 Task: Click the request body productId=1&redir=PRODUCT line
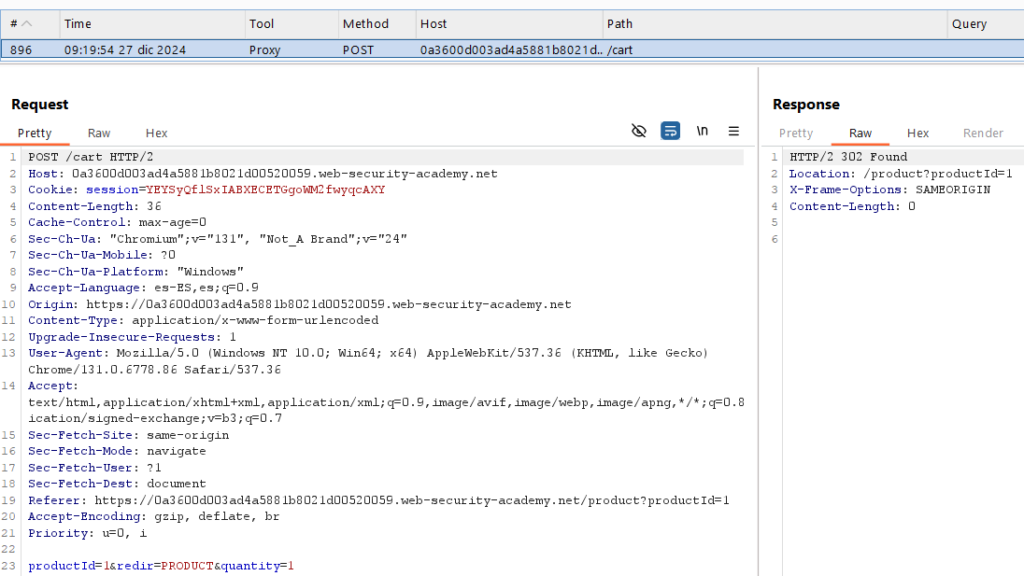(161, 566)
